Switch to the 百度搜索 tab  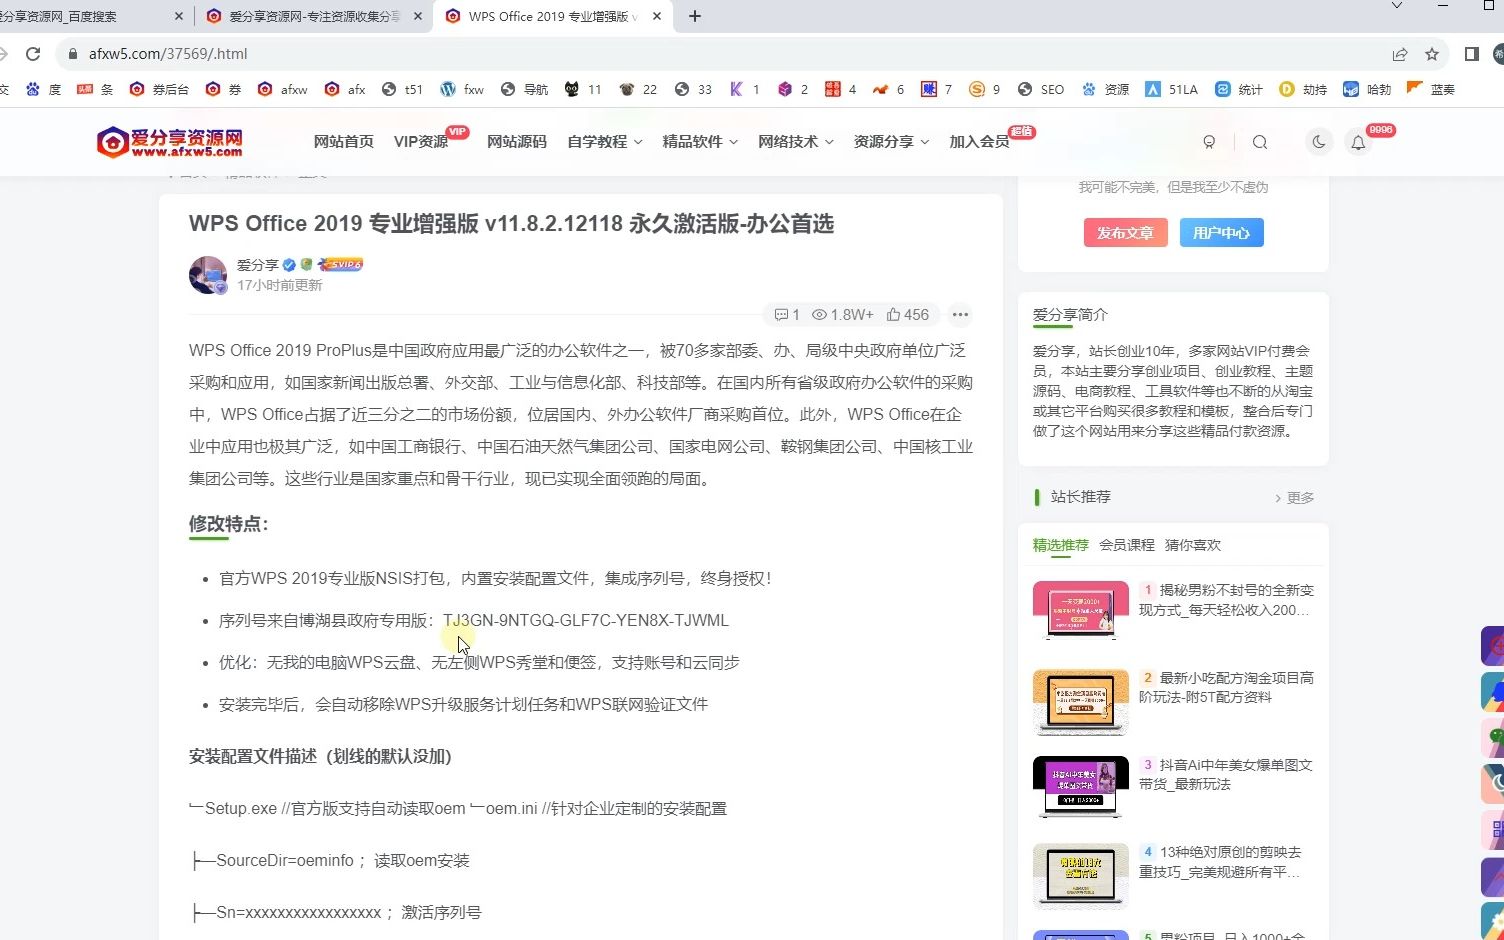(x=85, y=16)
